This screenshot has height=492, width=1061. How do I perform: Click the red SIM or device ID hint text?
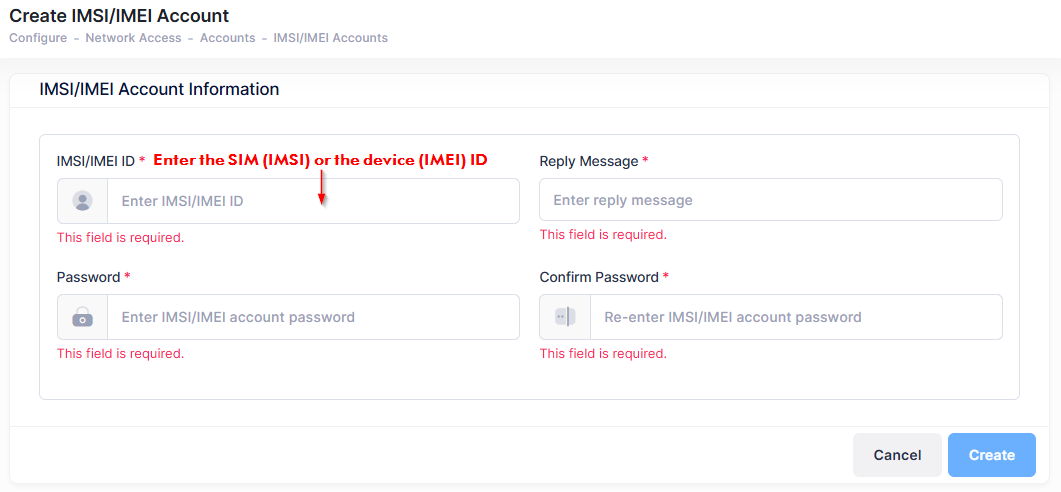(320, 160)
